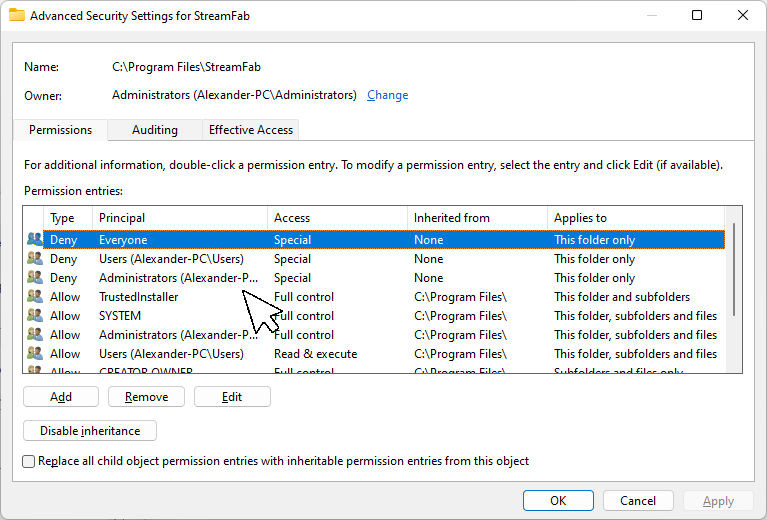Viewport: 767px width, 520px height.
Task: Open the Effective Access tab
Action: (250, 130)
